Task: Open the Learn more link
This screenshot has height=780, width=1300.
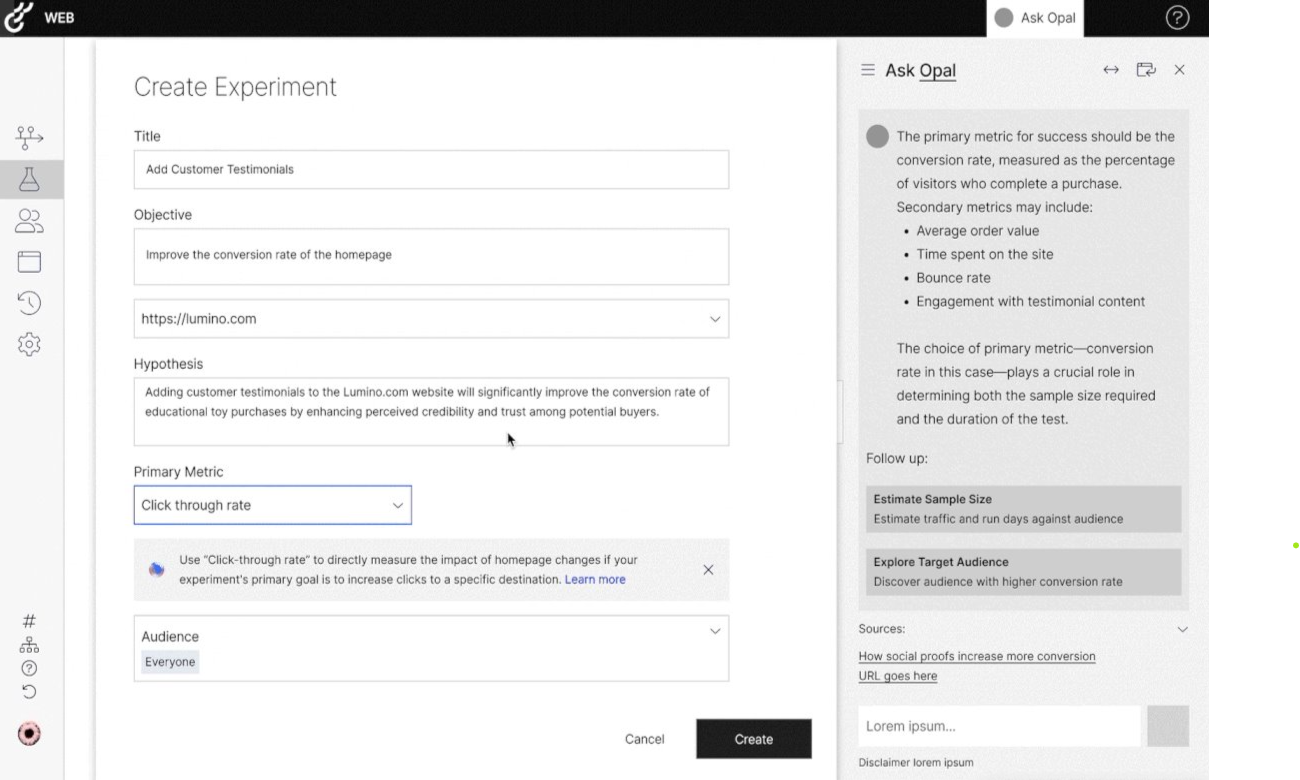Action: point(595,580)
